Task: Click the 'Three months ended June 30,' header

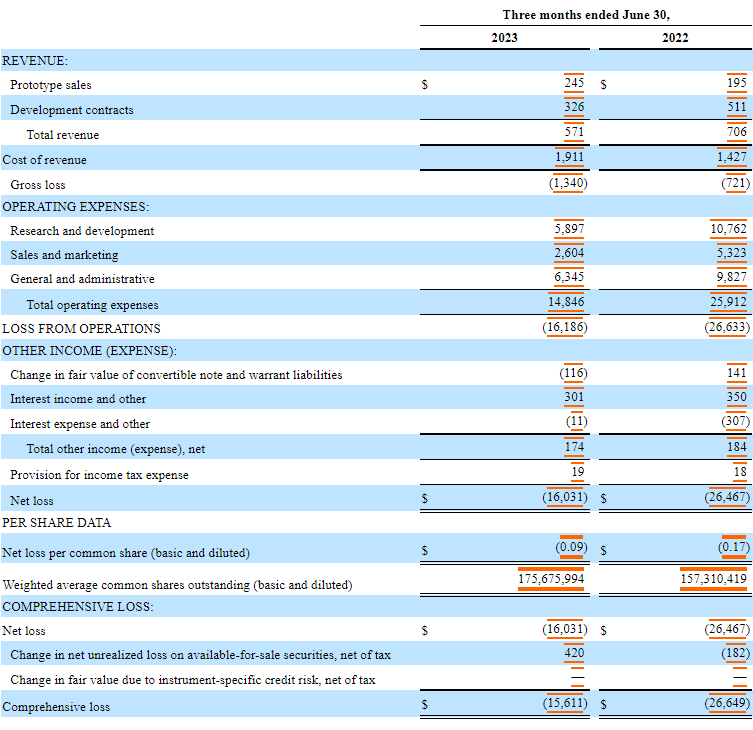Action: 585,14
